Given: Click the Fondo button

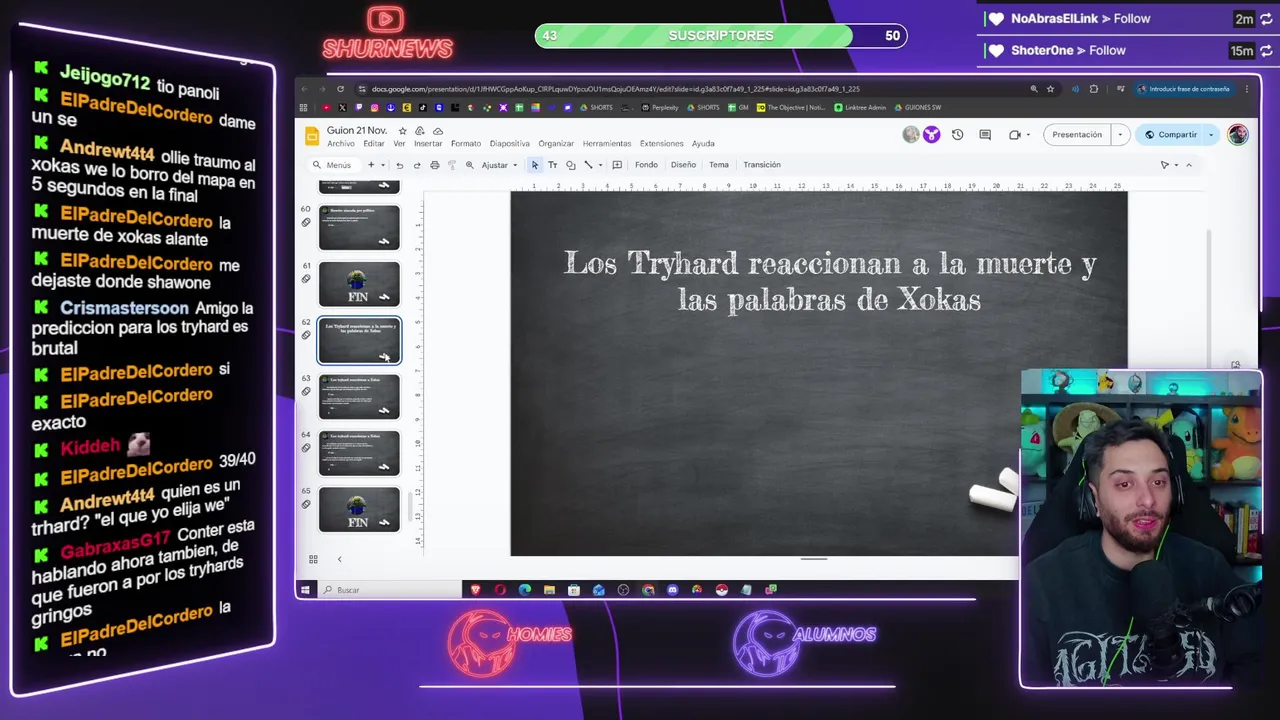Looking at the screenshot, I should (646, 165).
